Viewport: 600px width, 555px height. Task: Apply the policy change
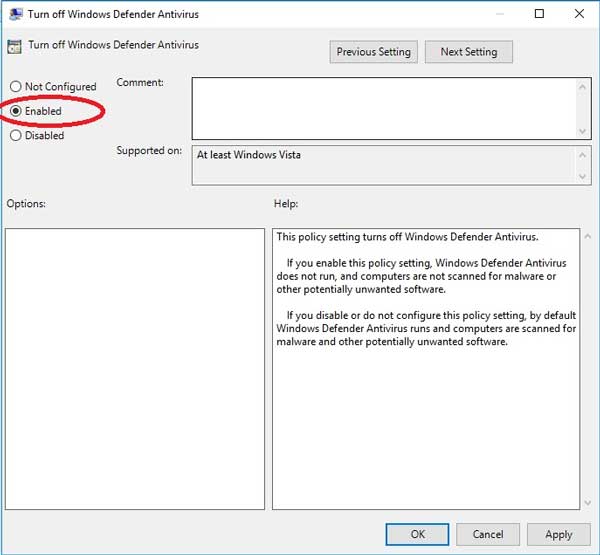[559, 534]
